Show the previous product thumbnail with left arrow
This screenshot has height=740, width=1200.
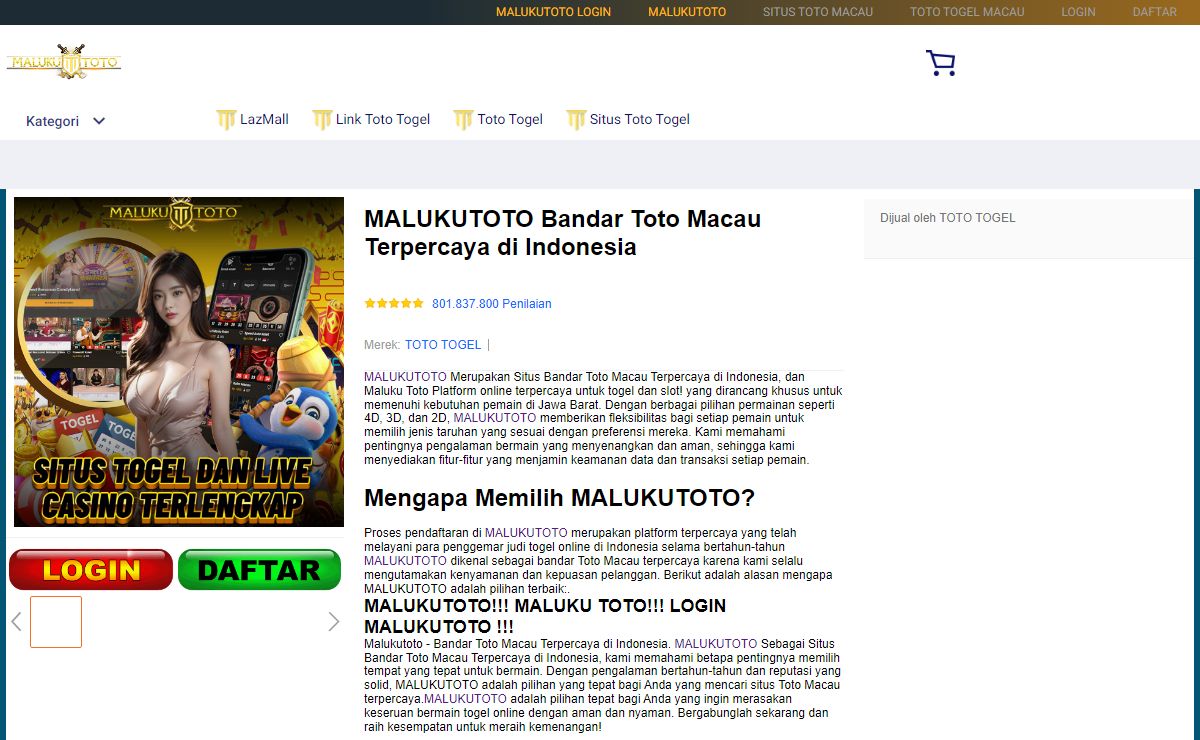pos(16,622)
